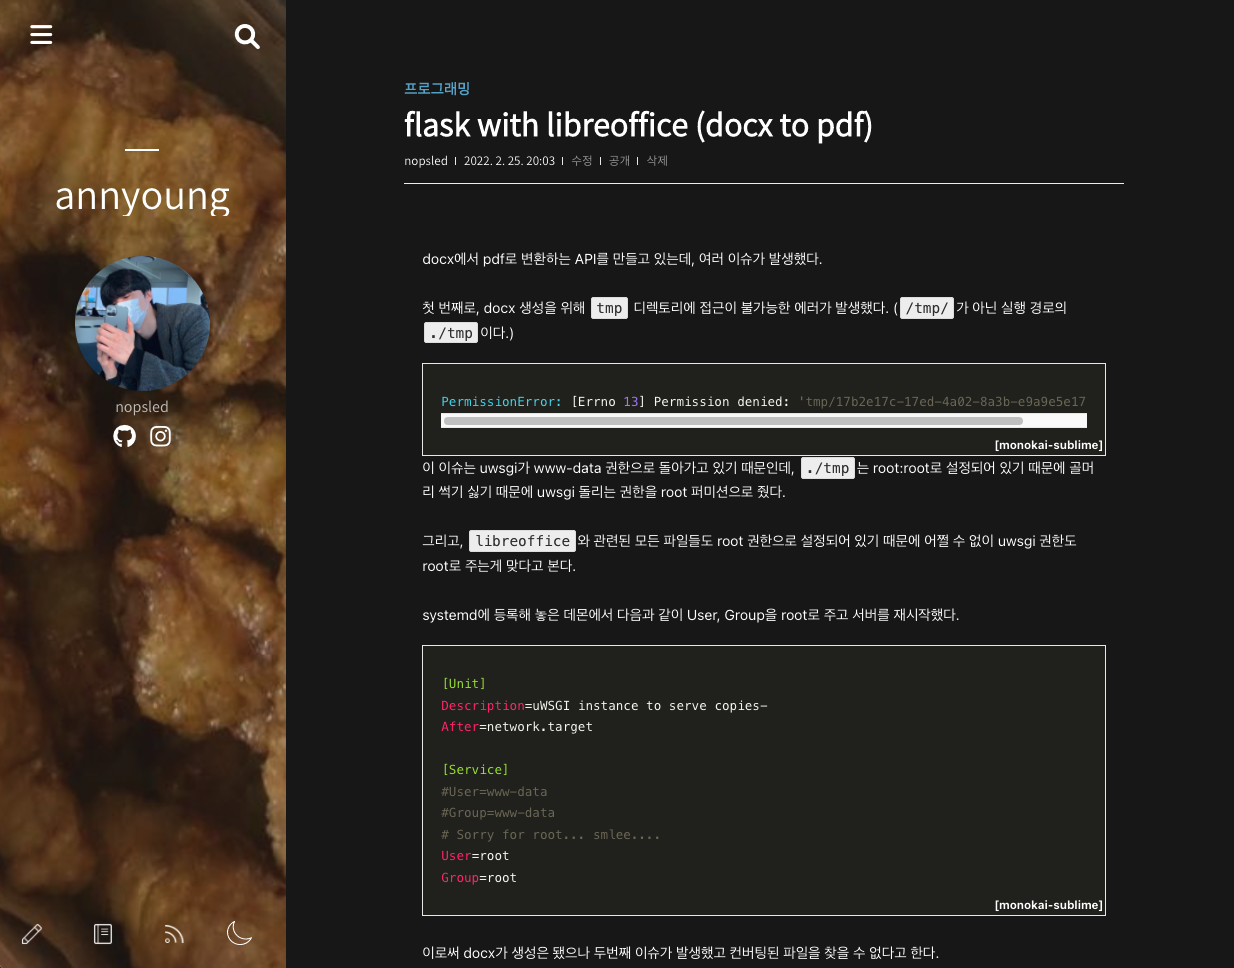Open the RSS feed icon
This screenshot has width=1234, height=968.
(174, 934)
